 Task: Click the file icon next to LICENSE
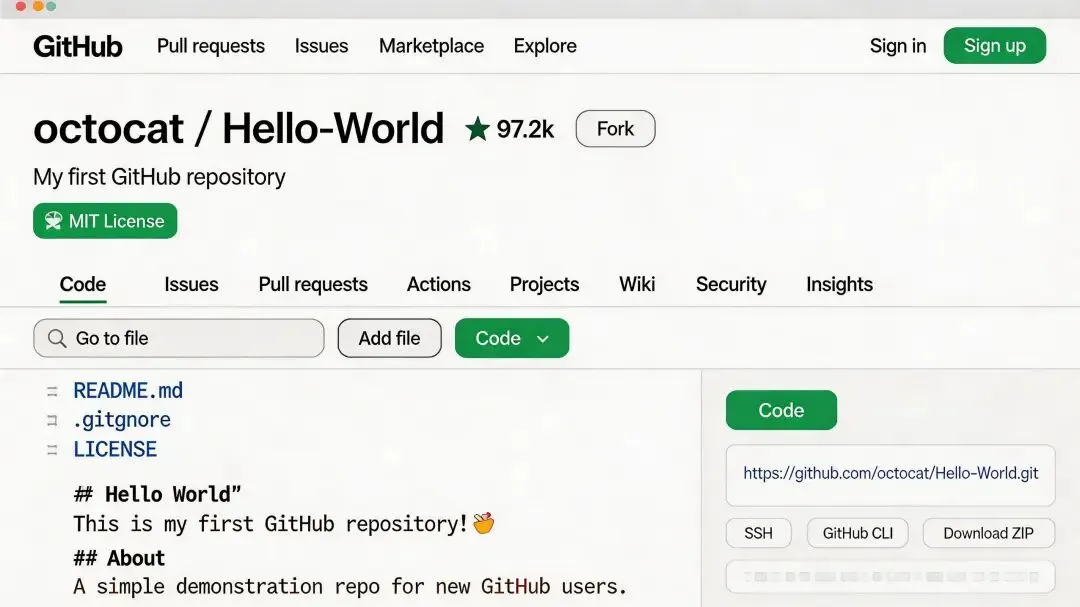coord(52,450)
